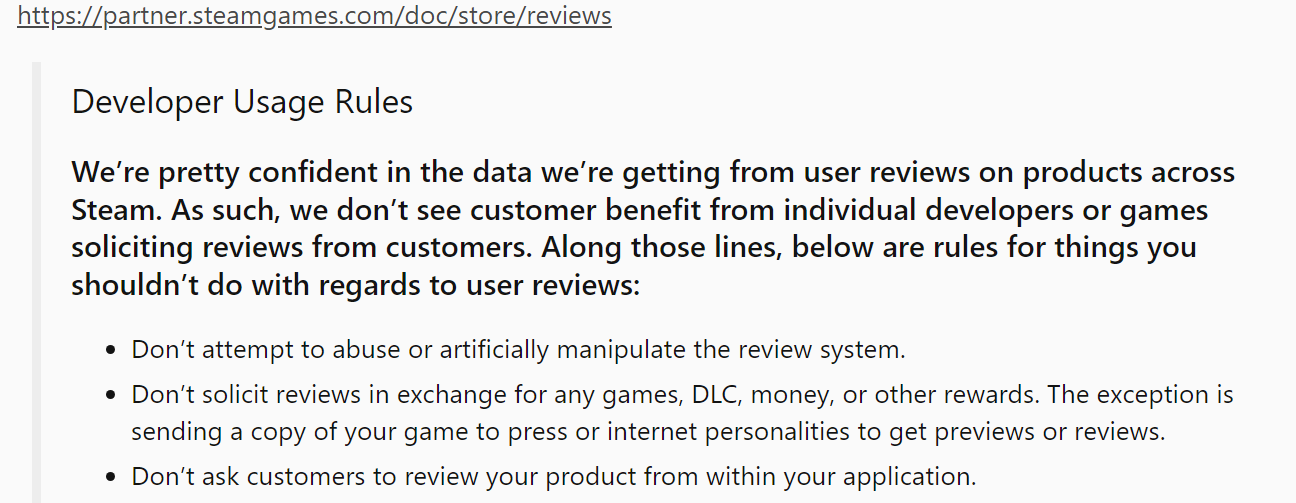The height and width of the screenshot is (503, 1296).
Task: Click the bullet dot before "Don't attempt to abuse"
Action: tap(111, 351)
